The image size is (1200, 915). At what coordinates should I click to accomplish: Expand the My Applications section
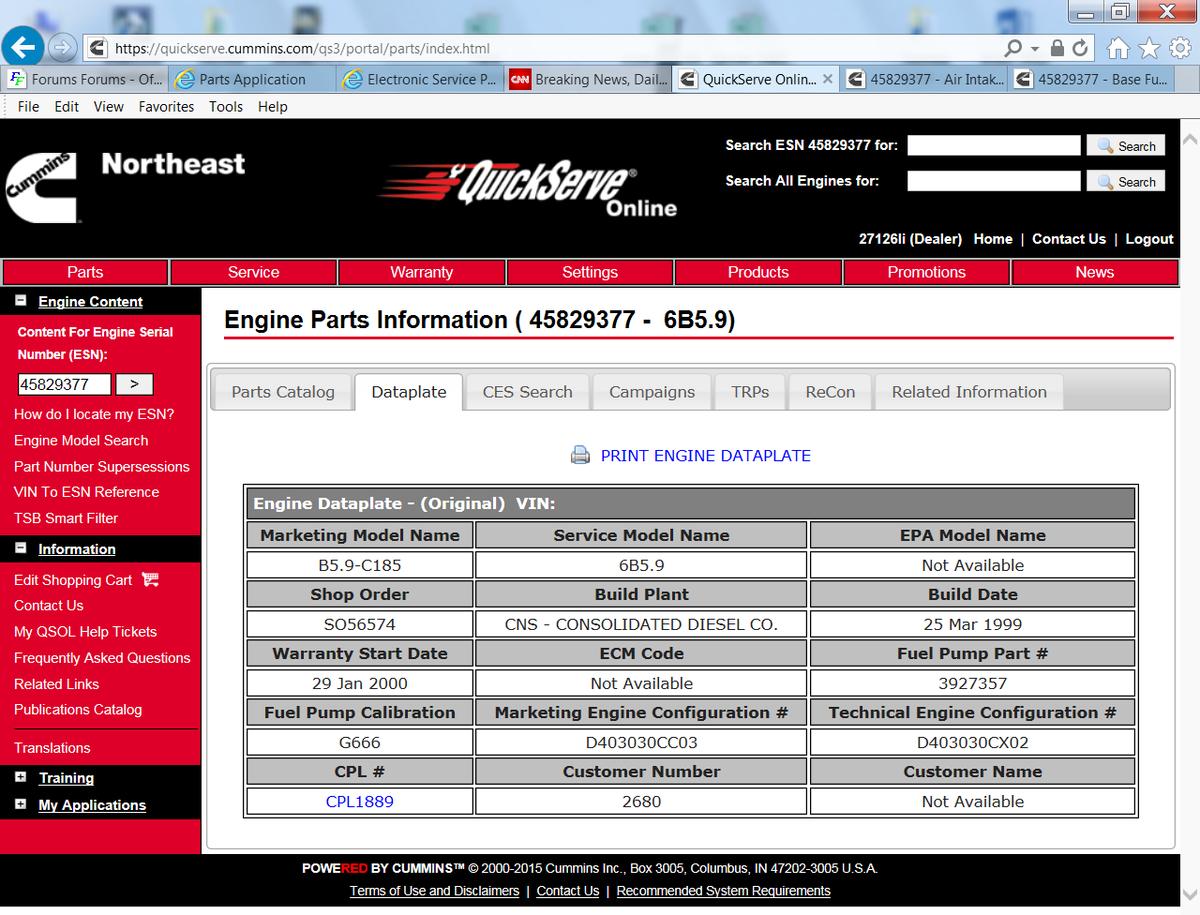pyautogui.click(x=20, y=804)
